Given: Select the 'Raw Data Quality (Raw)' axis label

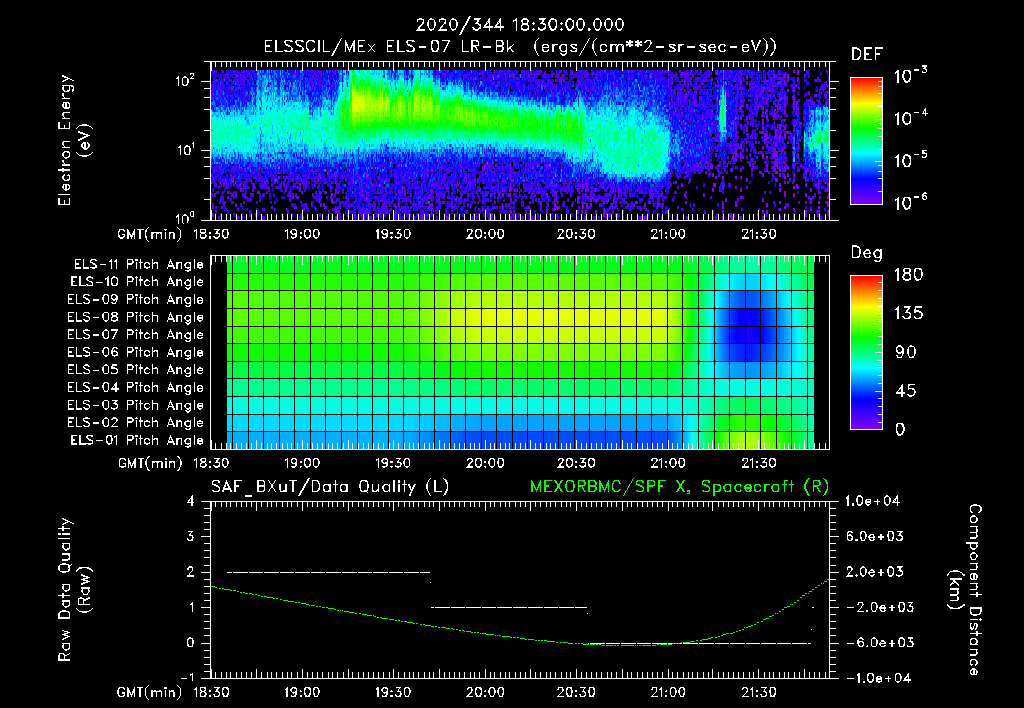Looking at the screenshot, I should [x=74, y=590].
